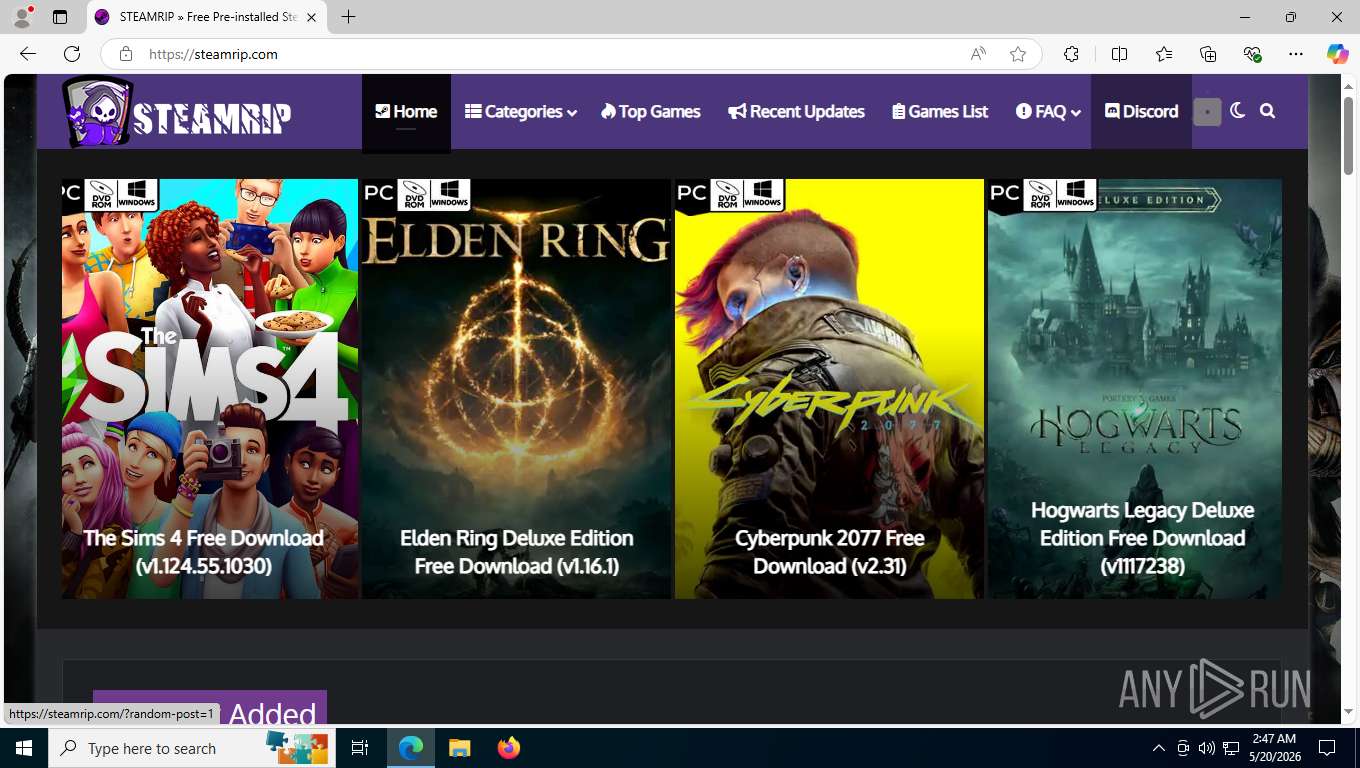This screenshot has width=1360, height=768.
Task: Close the STEAMRIP browser tab
Action: point(311,17)
